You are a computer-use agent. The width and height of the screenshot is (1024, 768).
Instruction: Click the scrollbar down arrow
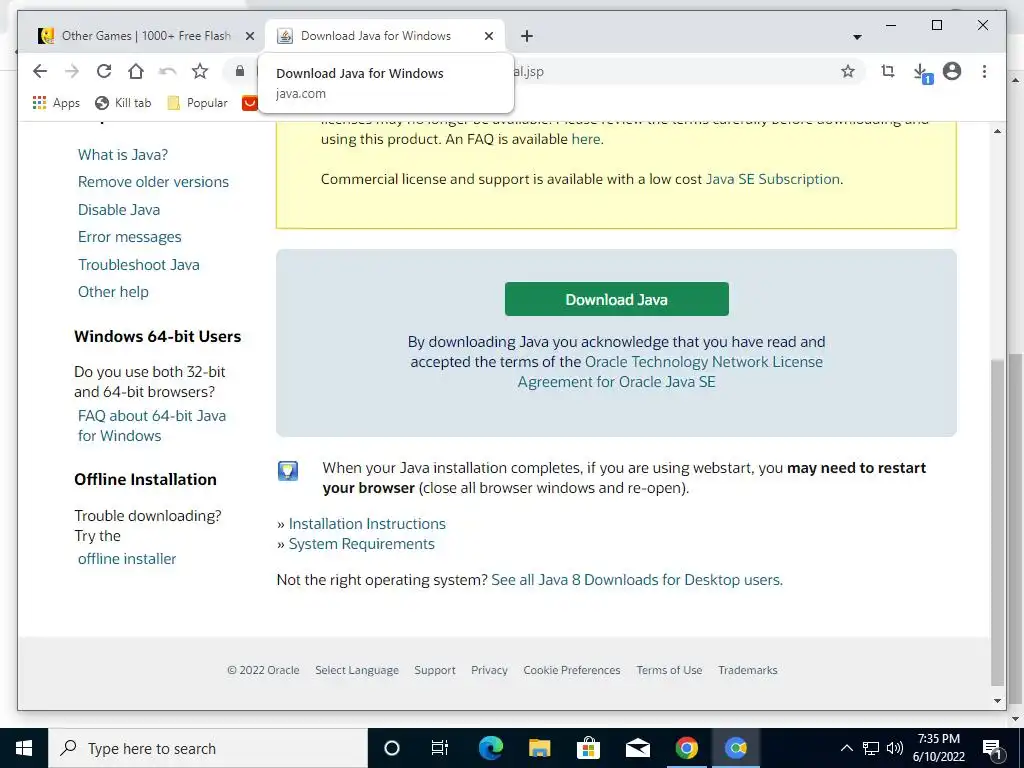point(997,701)
